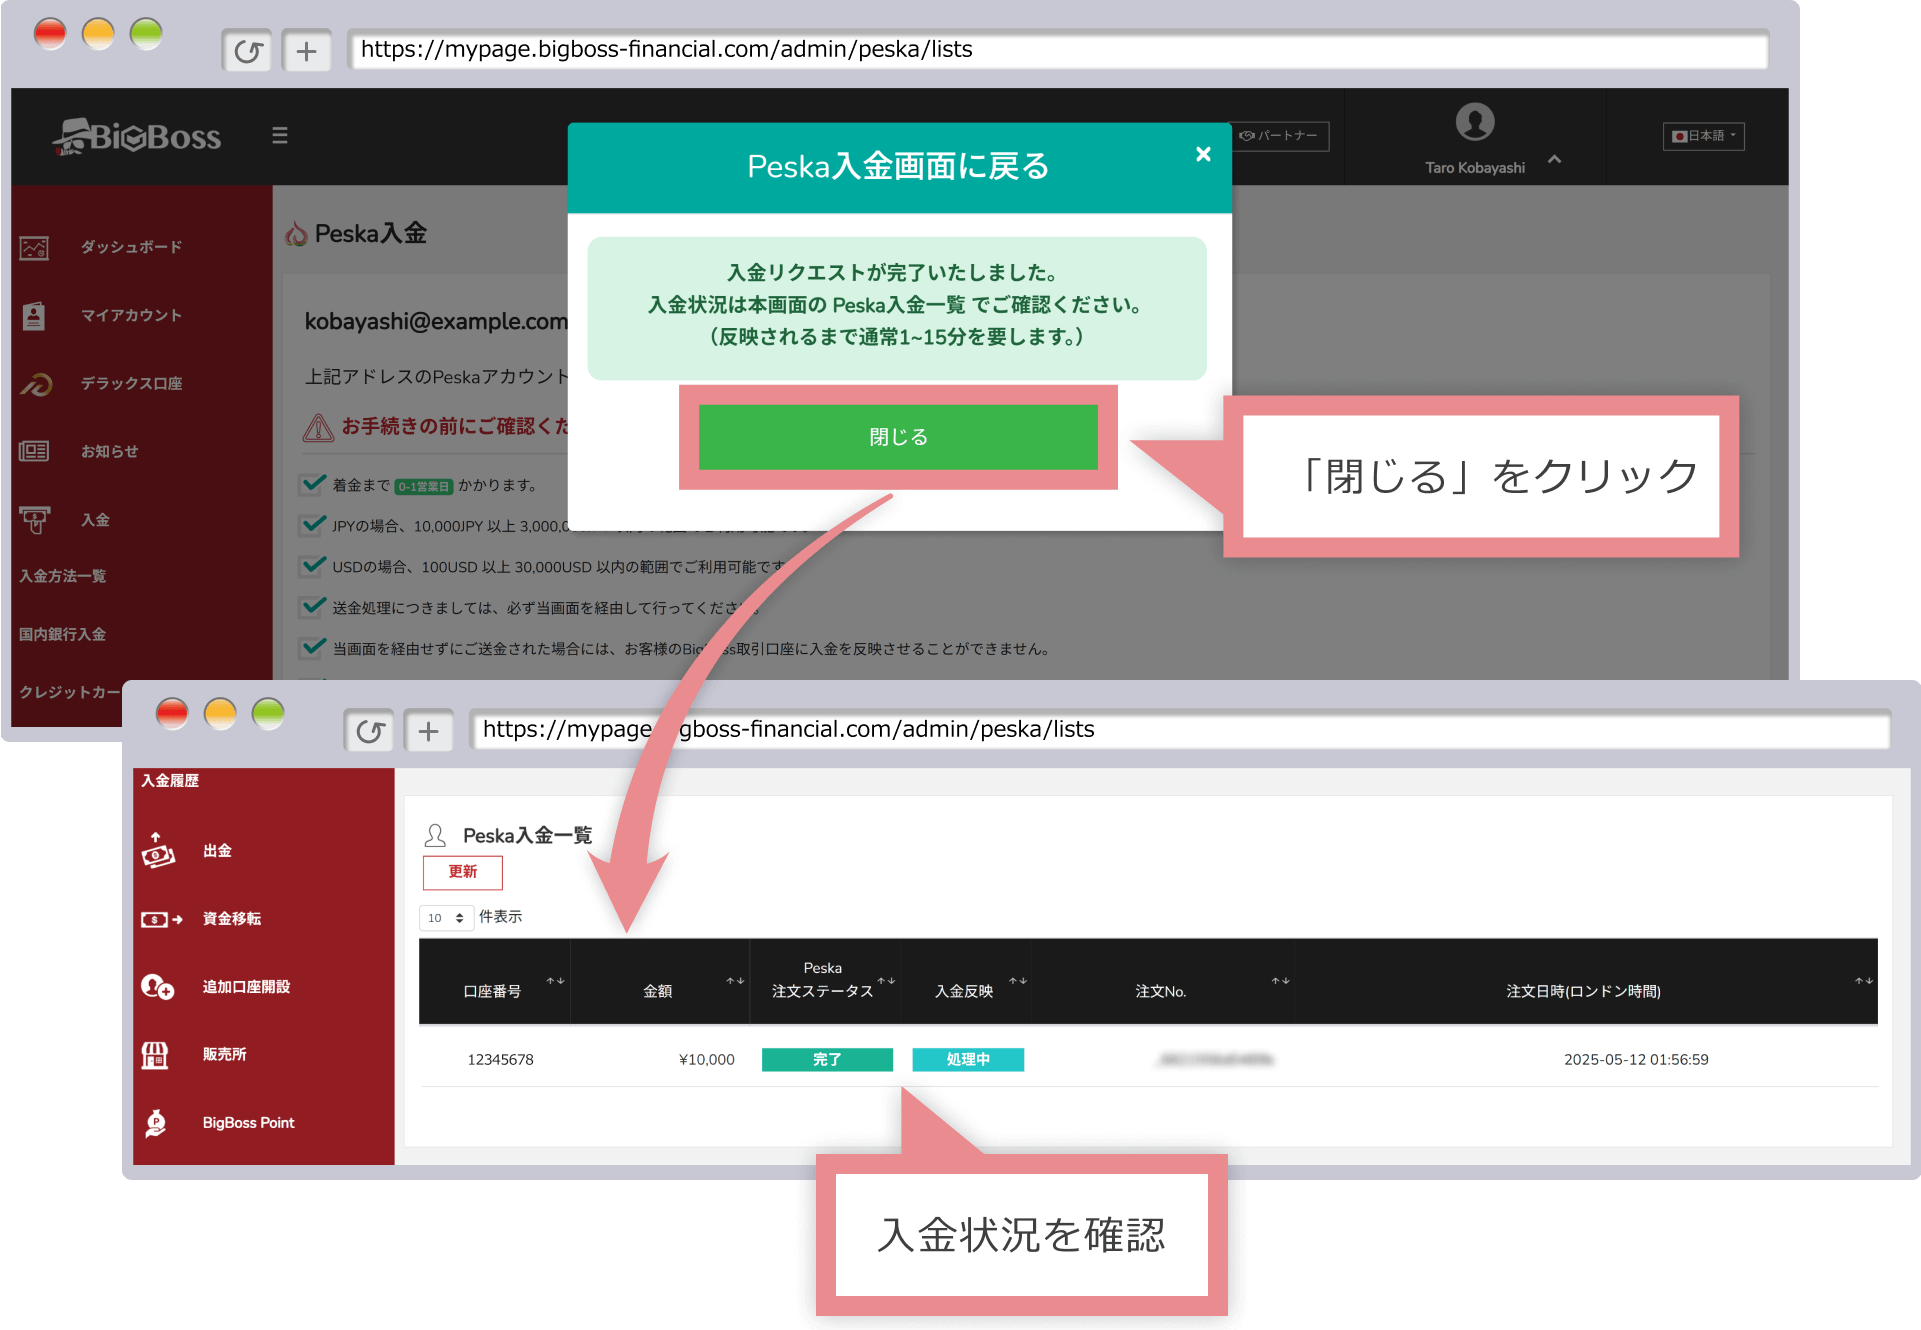Click the news (お知らせ) sidebar icon
The height and width of the screenshot is (1330, 1921).
click(x=34, y=452)
